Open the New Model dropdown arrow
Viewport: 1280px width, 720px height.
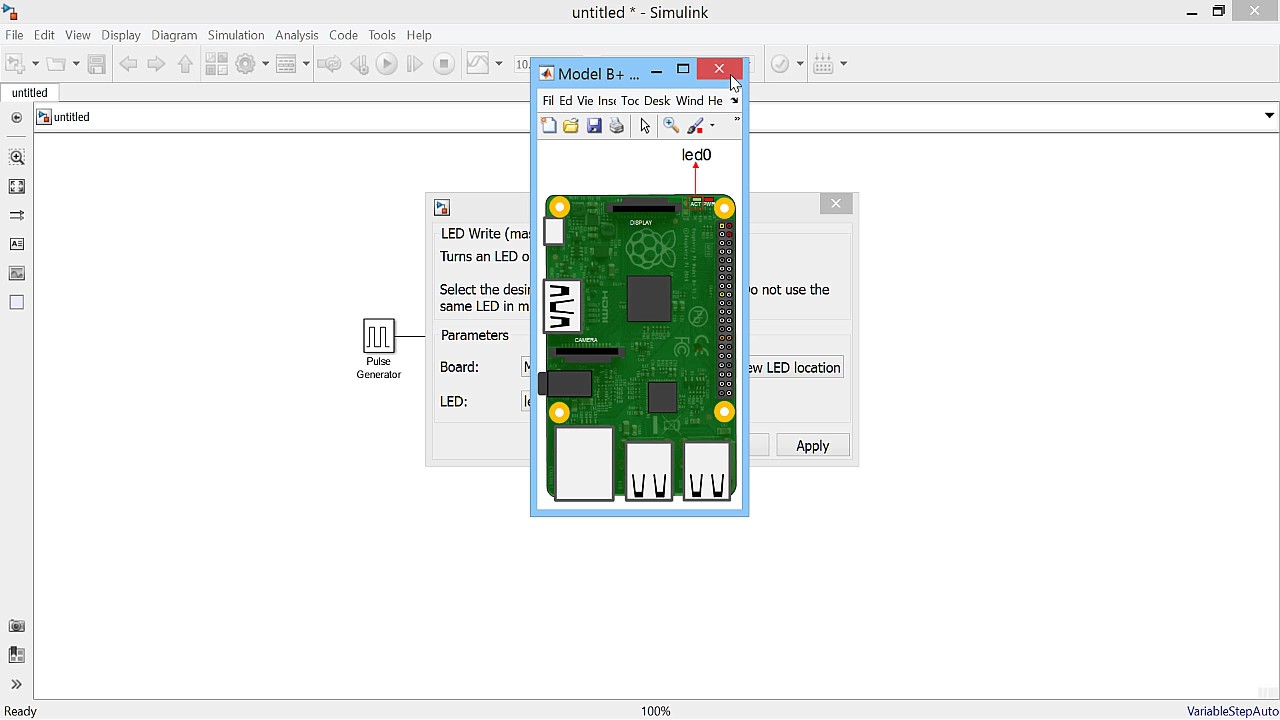click(35, 64)
